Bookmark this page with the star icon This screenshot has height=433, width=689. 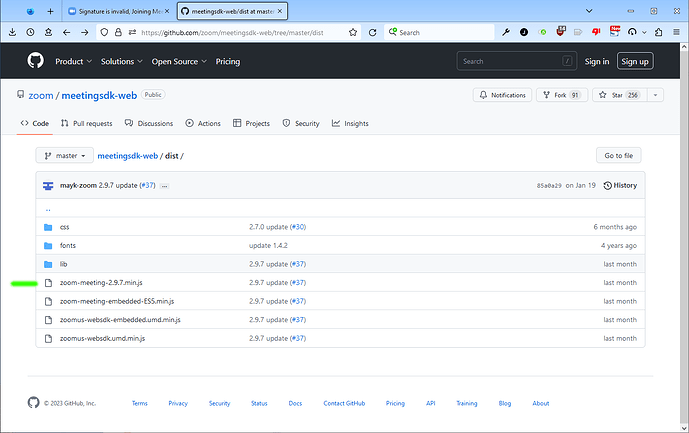click(353, 32)
